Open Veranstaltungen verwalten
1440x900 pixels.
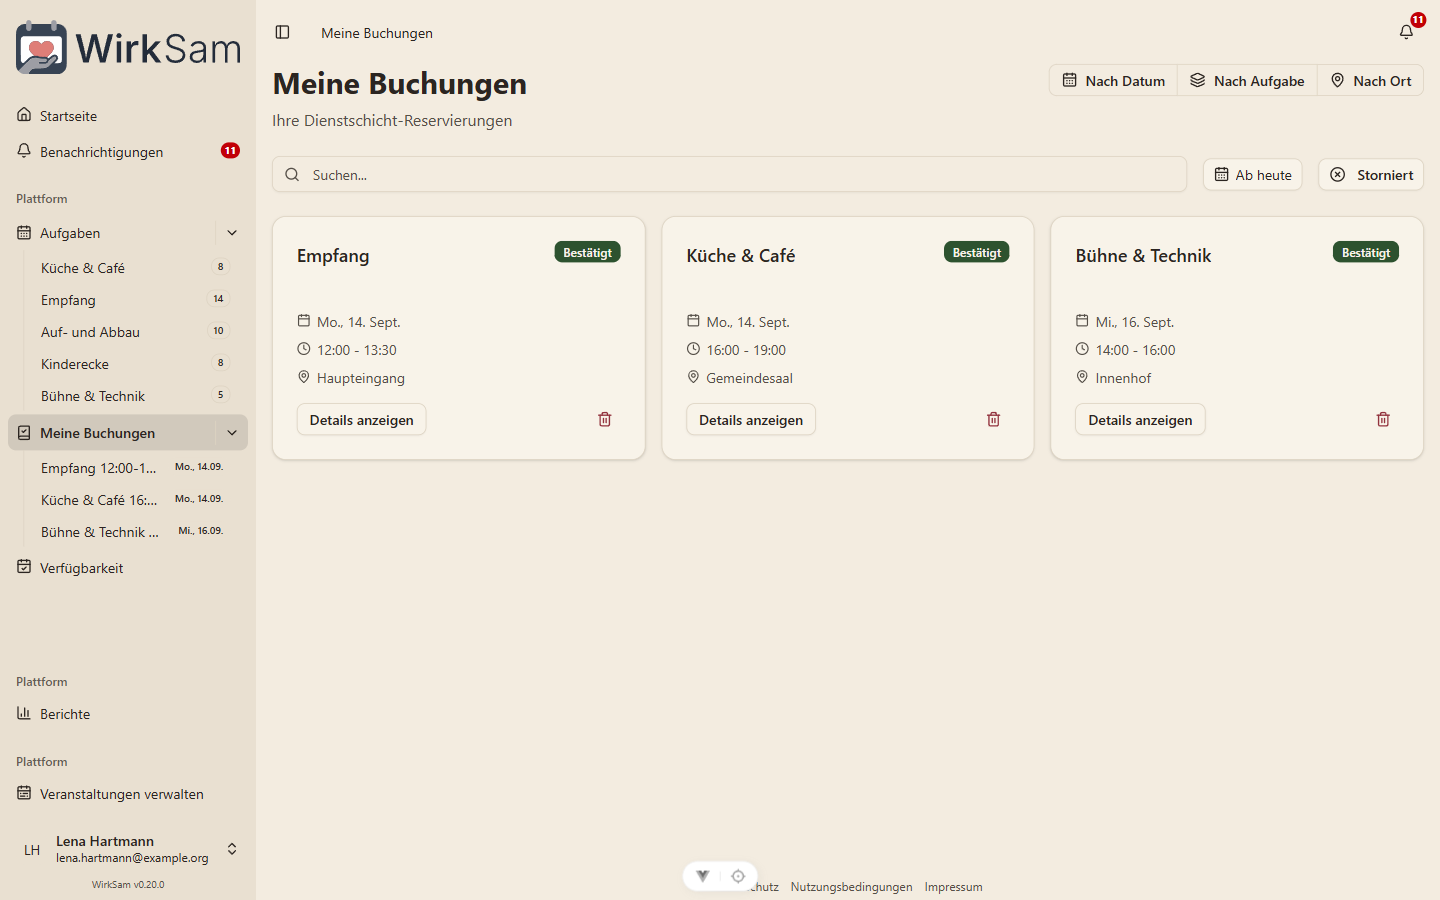point(128,794)
